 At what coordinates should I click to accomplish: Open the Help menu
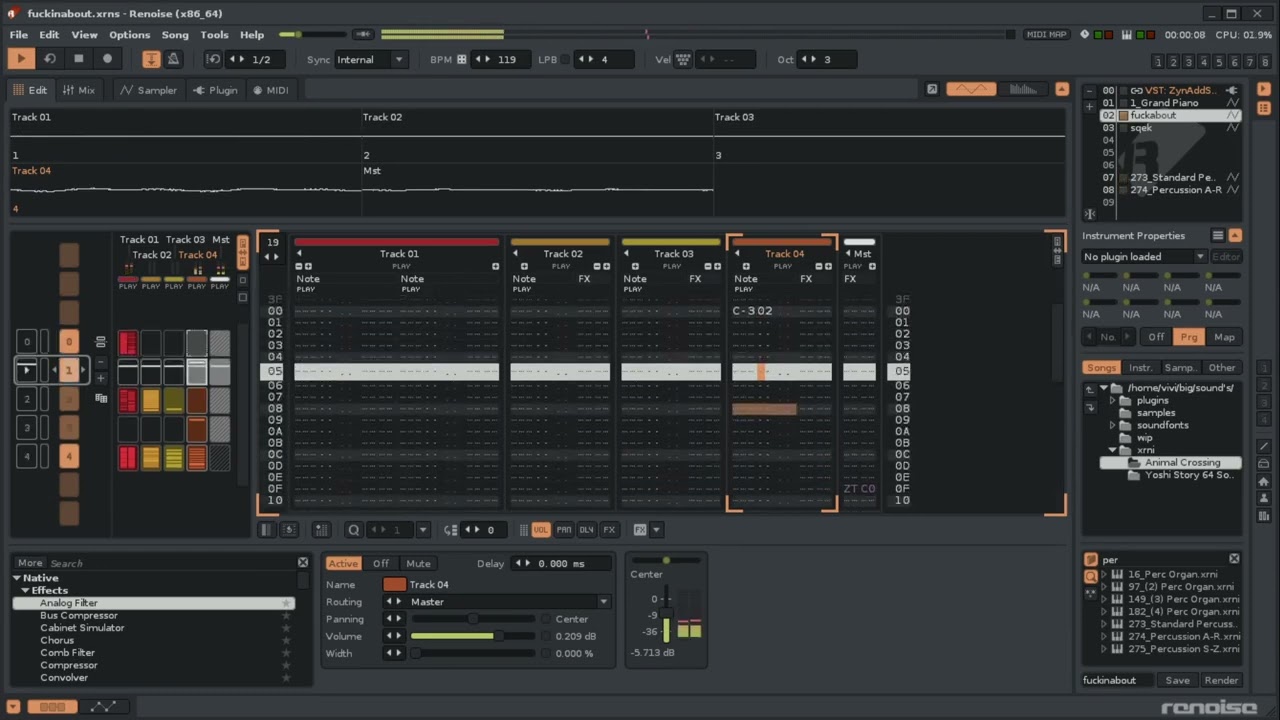click(252, 35)
